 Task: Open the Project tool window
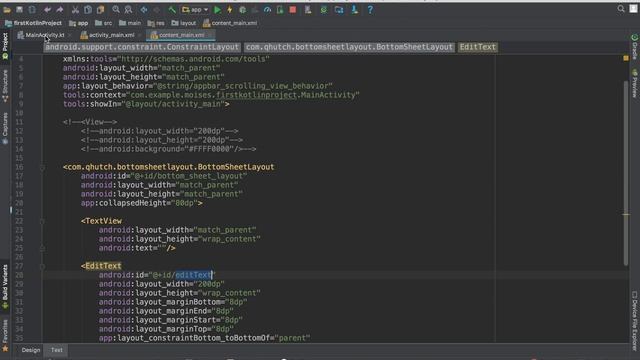[x=5, y=46]
